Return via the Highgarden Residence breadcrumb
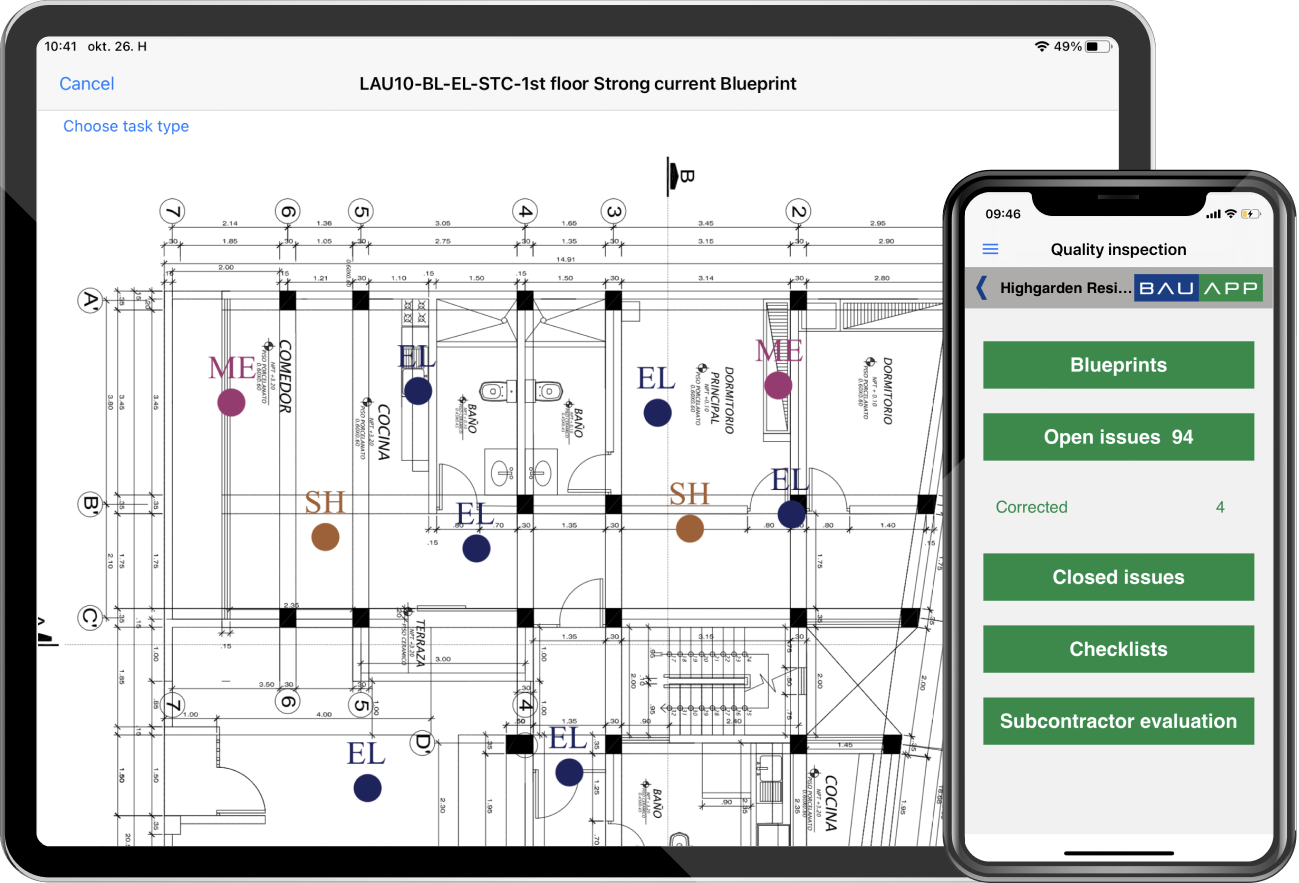This screenshot has width=1299, height=883. coord(1065,287)
